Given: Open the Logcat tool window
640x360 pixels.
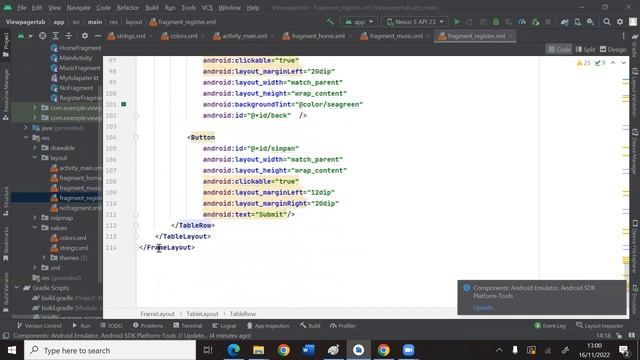Looking at the screenshot, I should pos(224,326).
